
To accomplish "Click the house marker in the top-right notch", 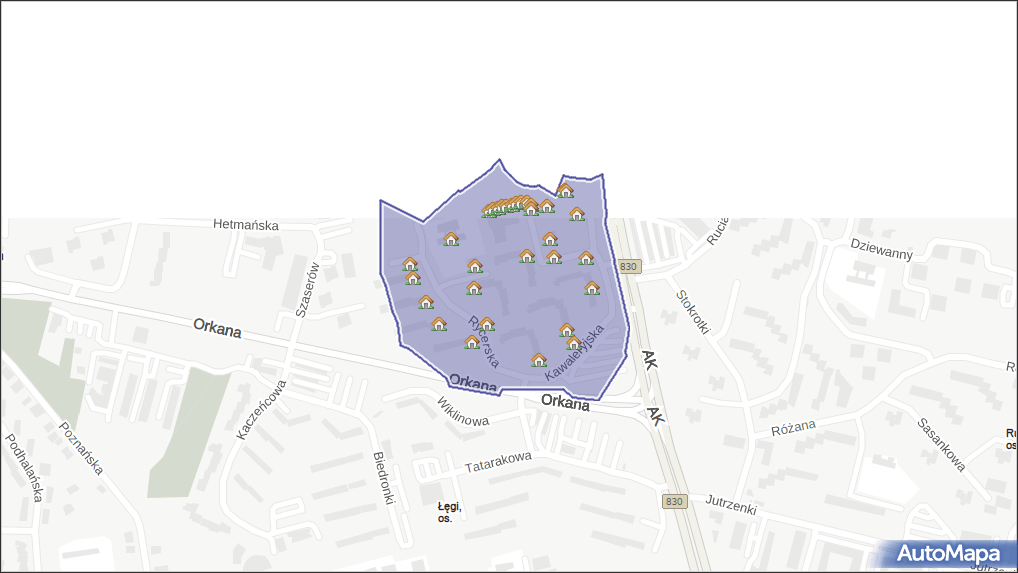I will pos(565,190).
